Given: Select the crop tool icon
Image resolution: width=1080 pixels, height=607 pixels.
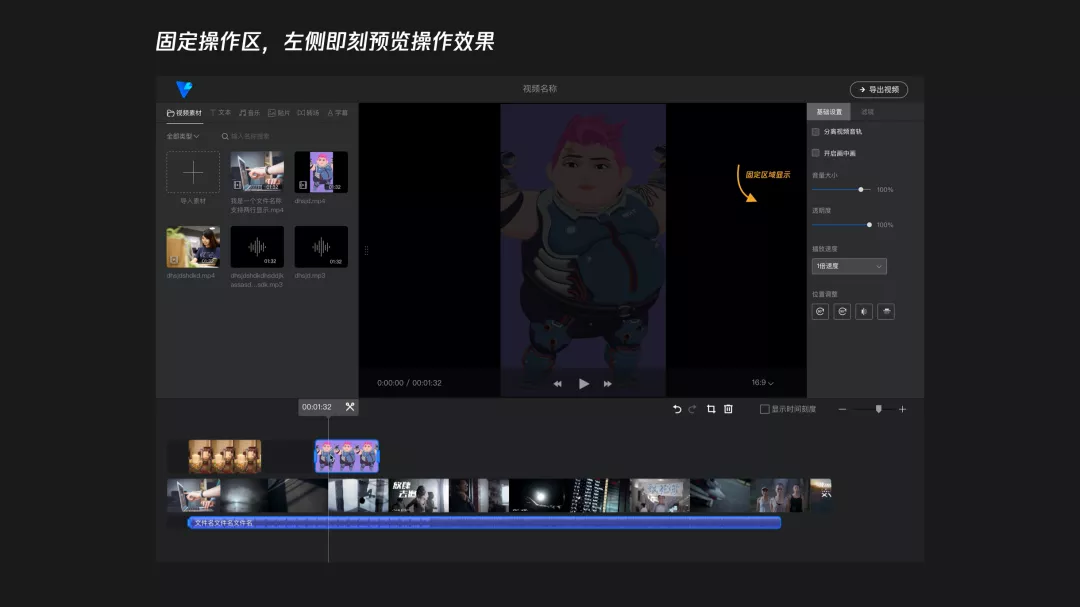Looking at the screenshot, I should 711,409.
